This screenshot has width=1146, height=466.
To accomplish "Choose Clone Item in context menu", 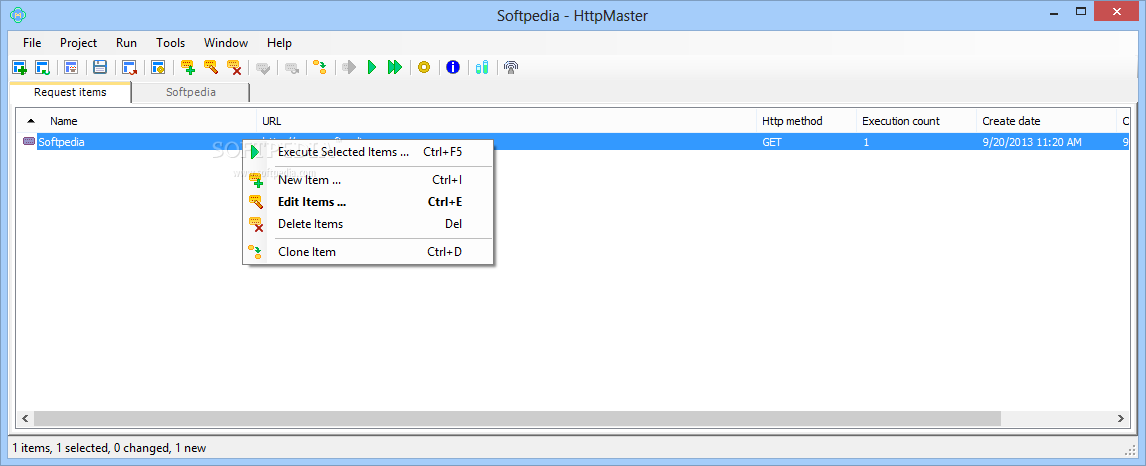I will click(368, 252).
